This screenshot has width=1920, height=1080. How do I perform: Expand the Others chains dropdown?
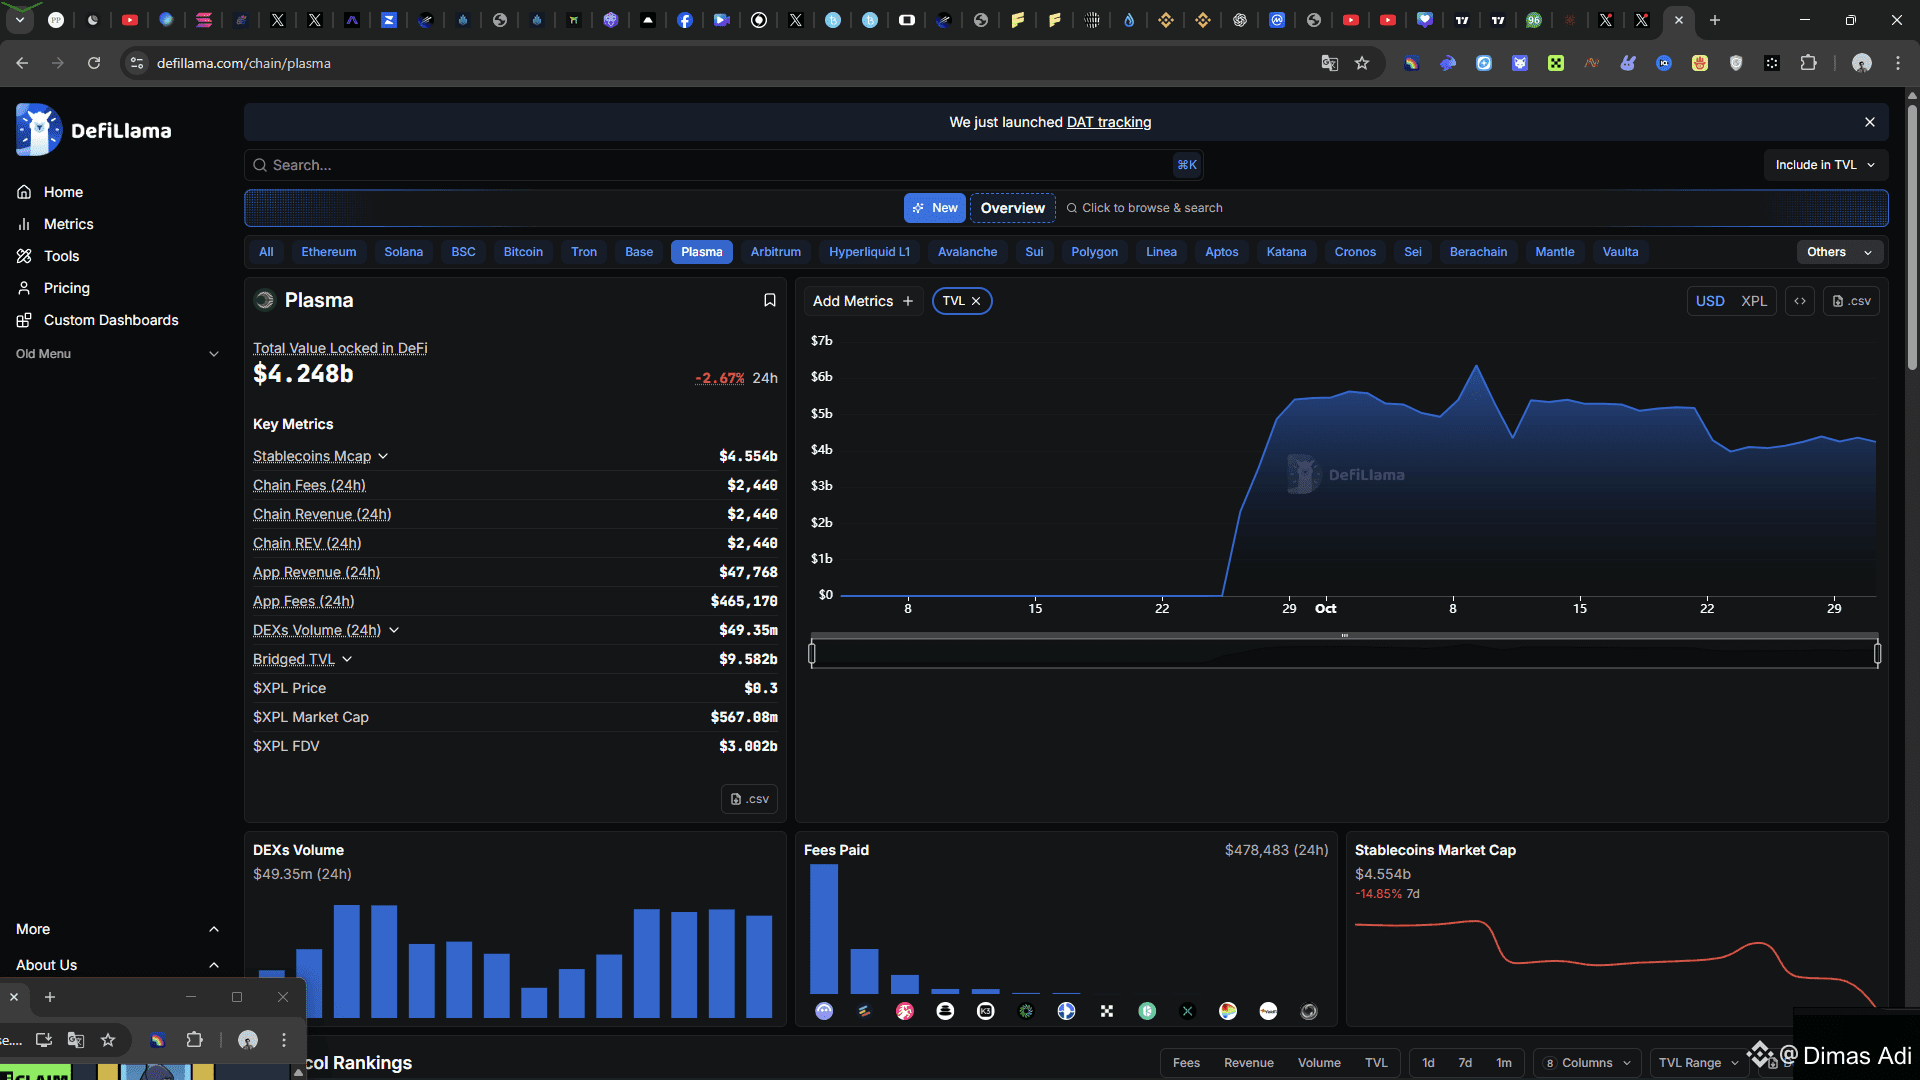click(1839, 252)
